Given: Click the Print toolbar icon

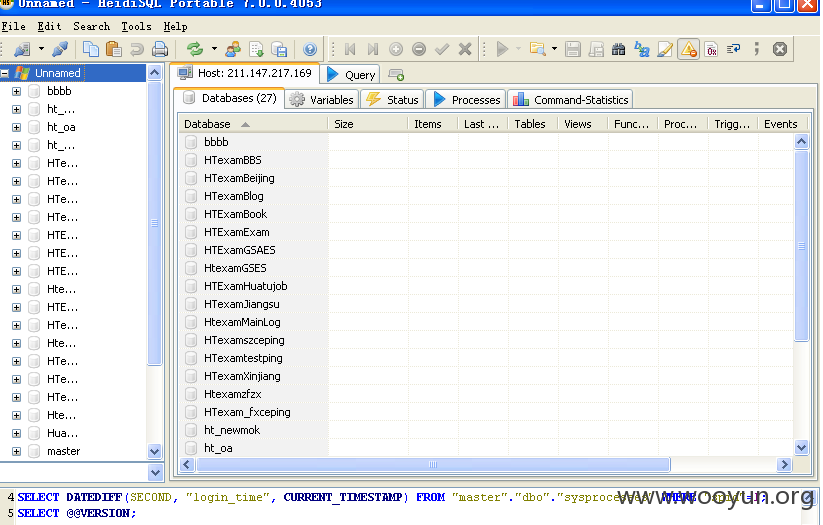Looking at the screenshot, I should [160, 49].
